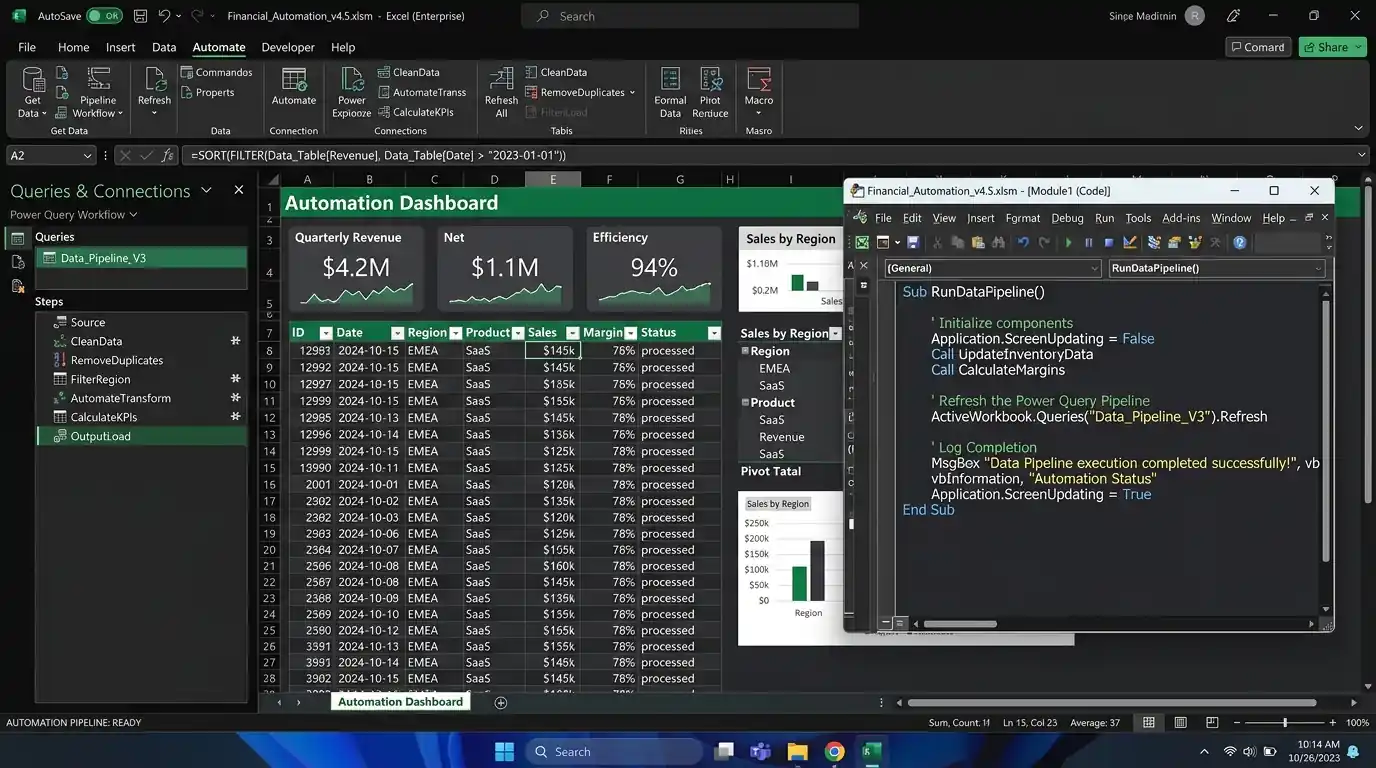Open the Debug menu in VBA editor
The width and height of the screenshot is (1376, 768).
click(x=1067, y=218)
